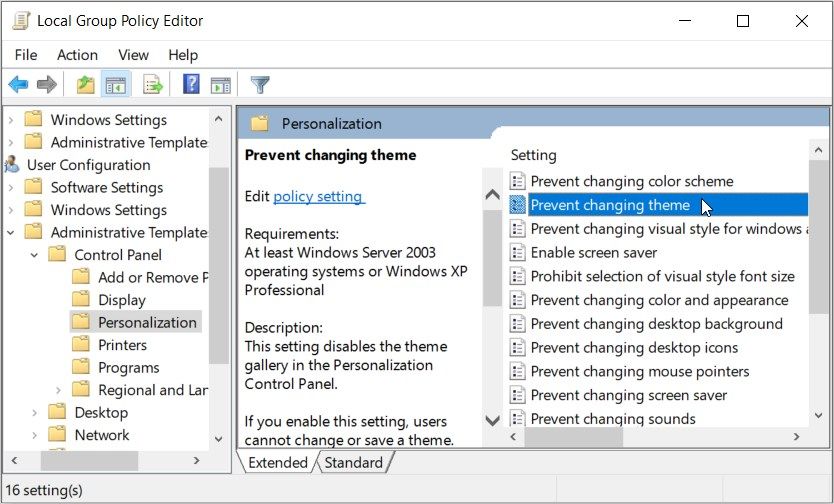Toggle Show/Hide Action Pane icon
The height and width of the screenshot is (504, 834).
tap(220, 85)
